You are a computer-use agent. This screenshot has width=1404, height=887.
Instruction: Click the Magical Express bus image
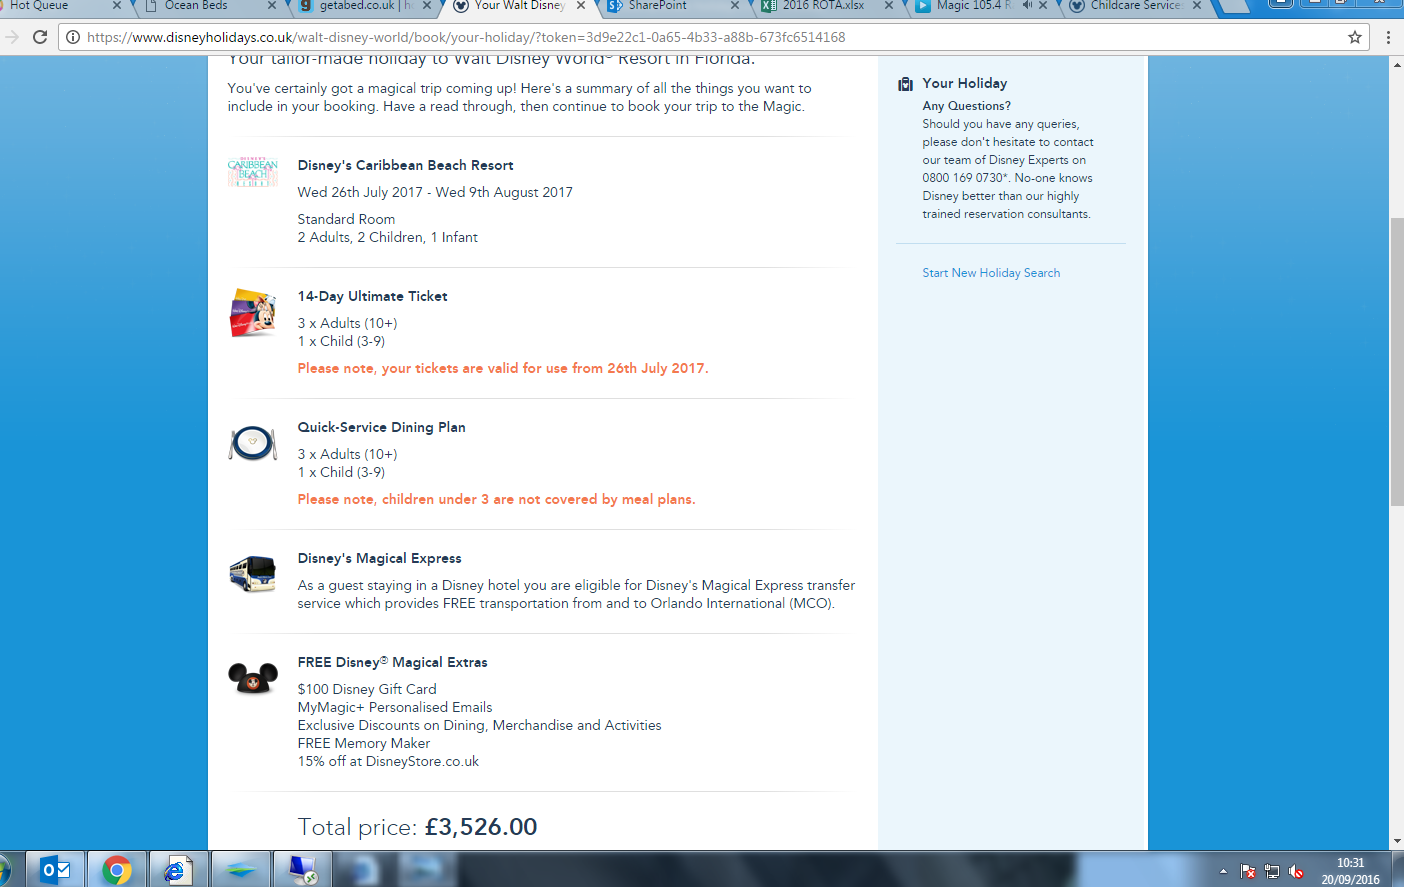coord(253,574)
